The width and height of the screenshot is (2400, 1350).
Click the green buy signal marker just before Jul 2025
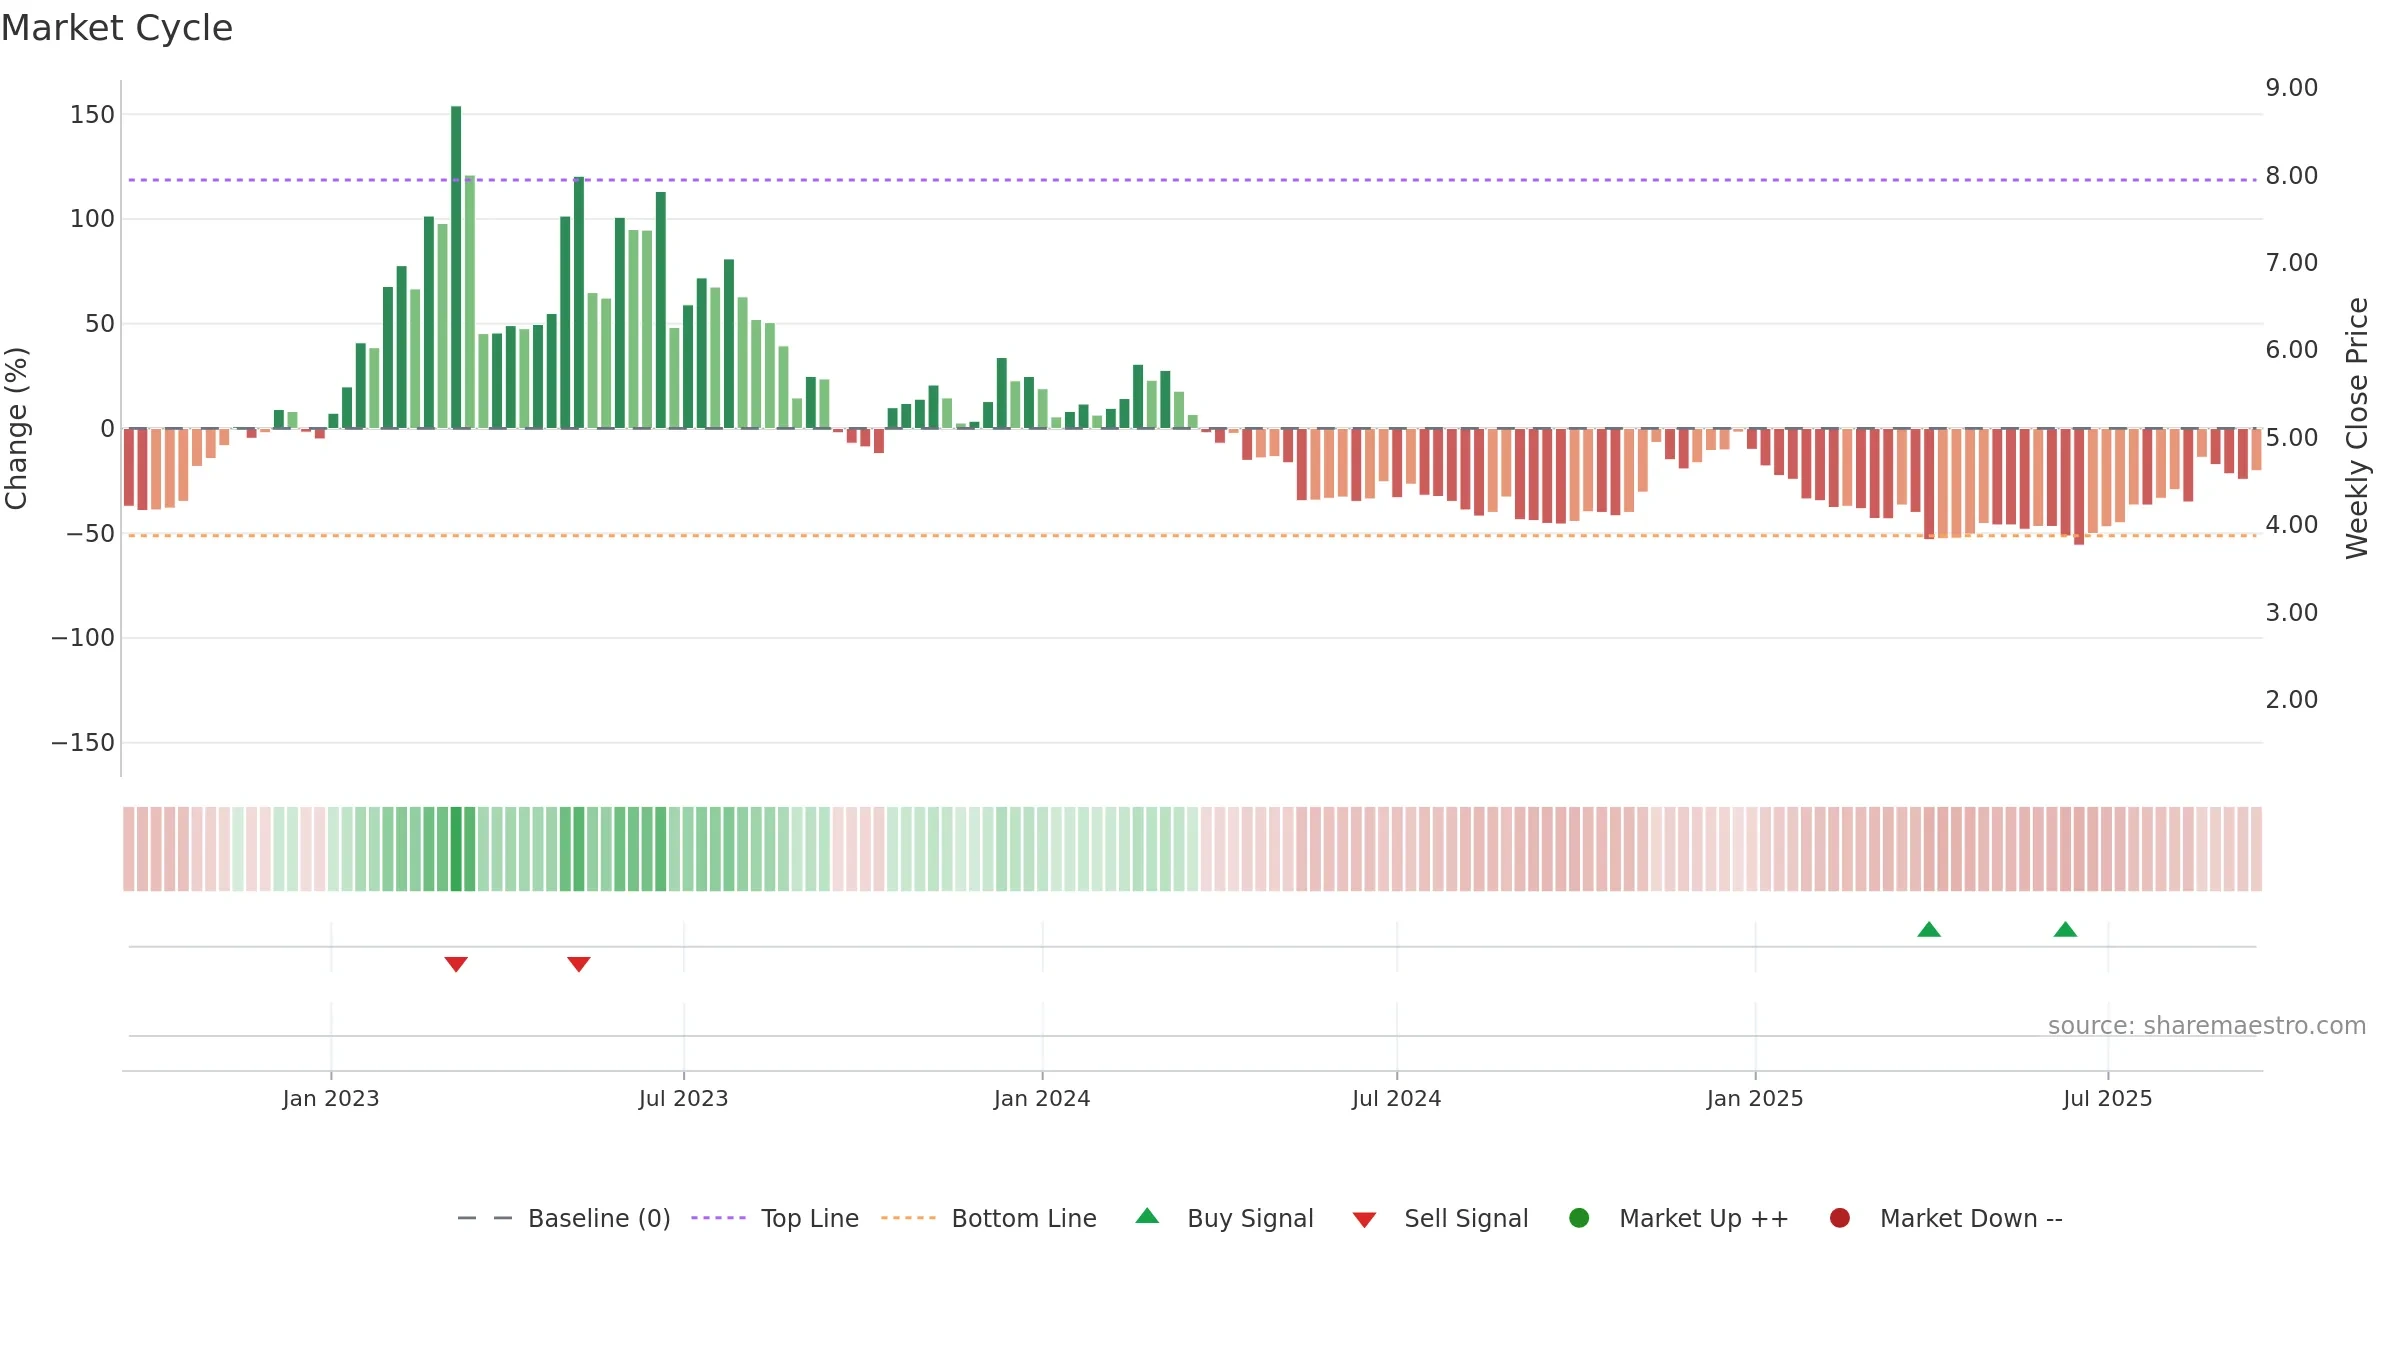point(2065,929)
